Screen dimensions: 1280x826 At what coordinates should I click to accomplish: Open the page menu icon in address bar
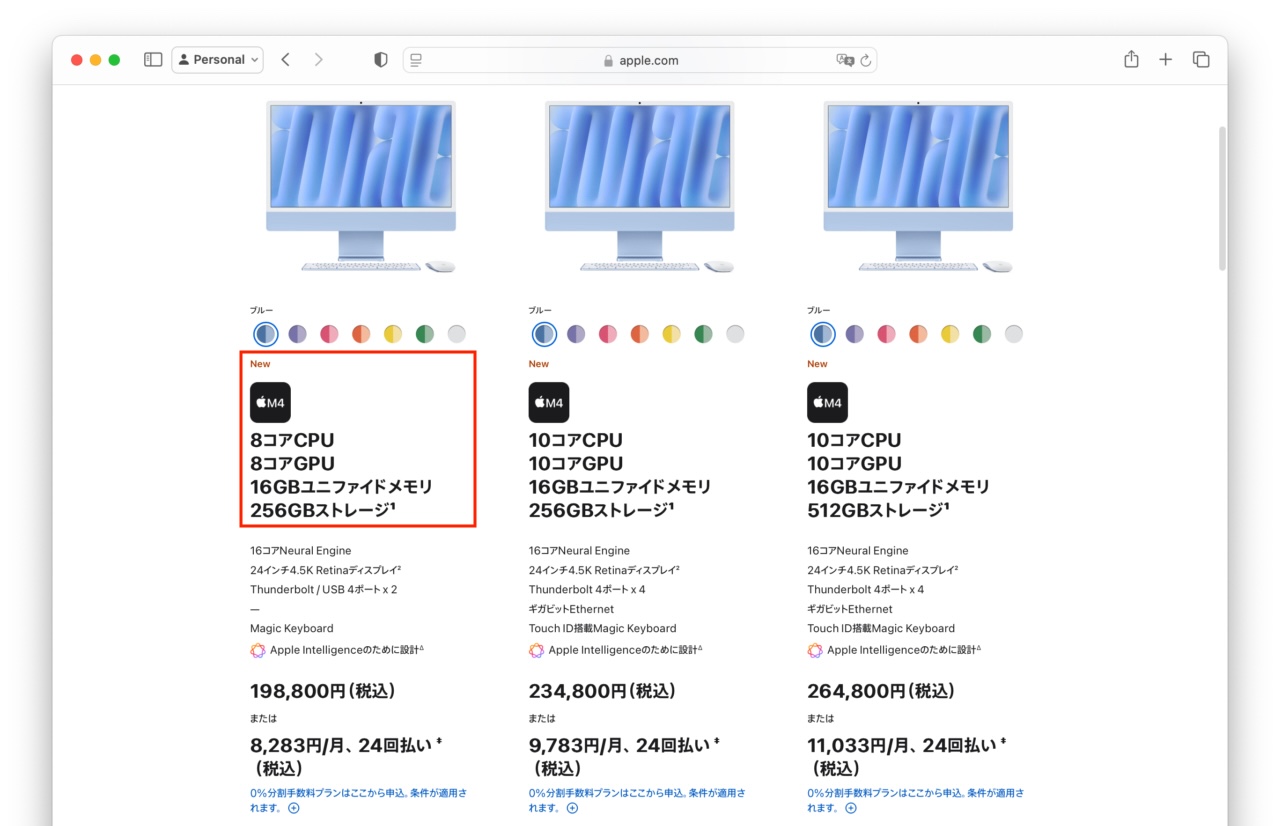coord(416,60)
